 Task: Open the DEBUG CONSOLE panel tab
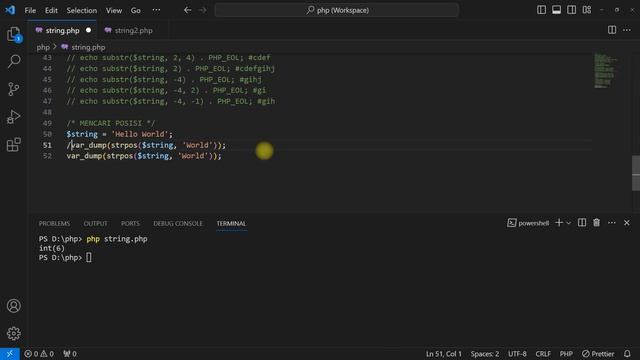pyautogui.click(x=178, y=224)
